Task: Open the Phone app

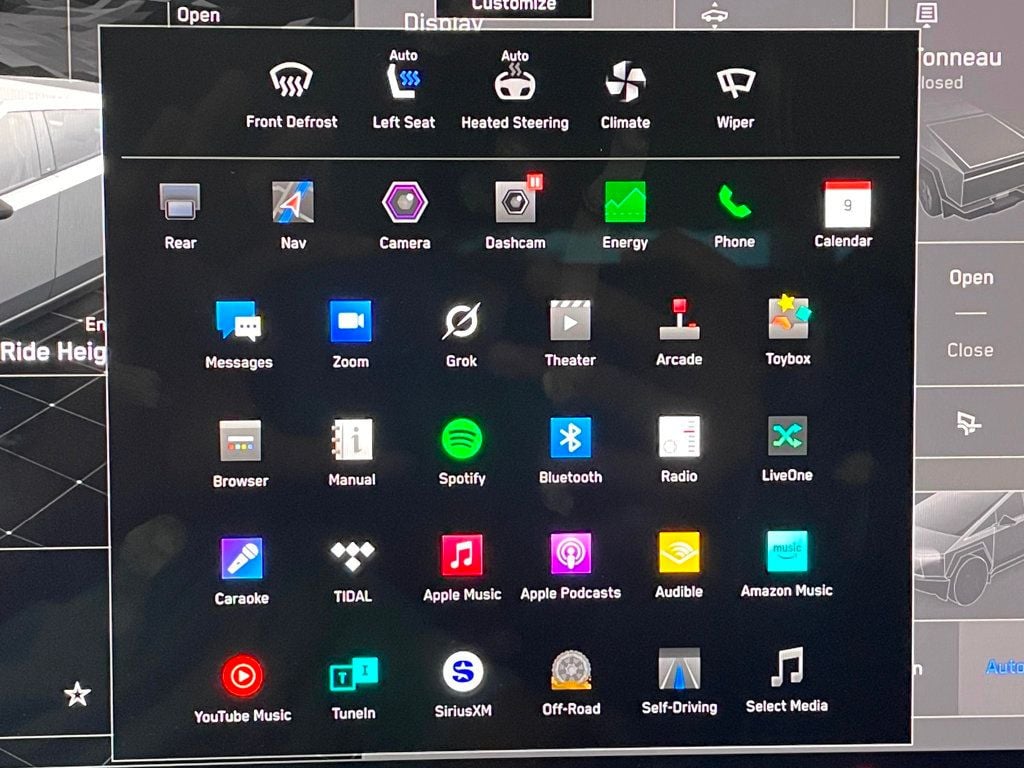Action: pyautogui.click(x=735, y=216)
